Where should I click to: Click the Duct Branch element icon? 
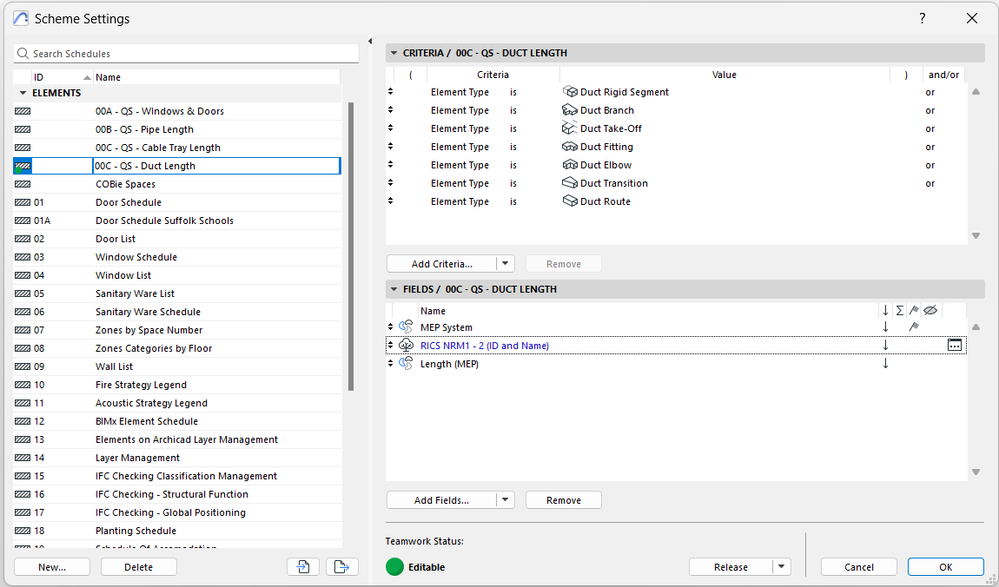point(570,110)
